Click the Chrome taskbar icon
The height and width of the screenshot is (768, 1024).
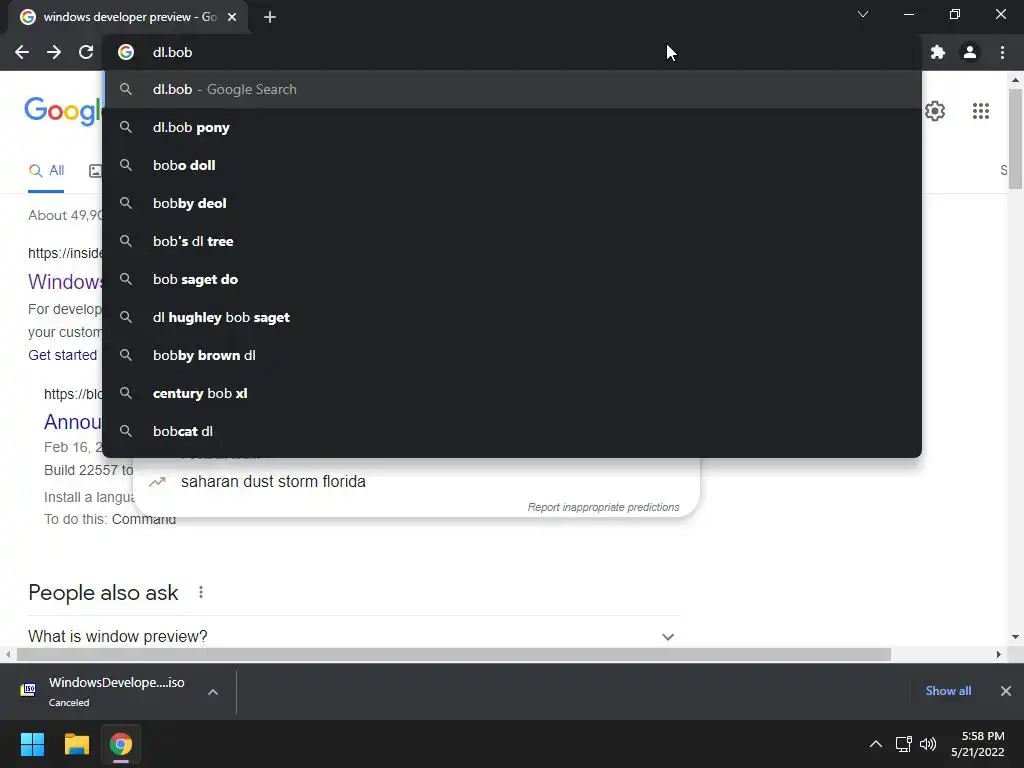point(121,744)
